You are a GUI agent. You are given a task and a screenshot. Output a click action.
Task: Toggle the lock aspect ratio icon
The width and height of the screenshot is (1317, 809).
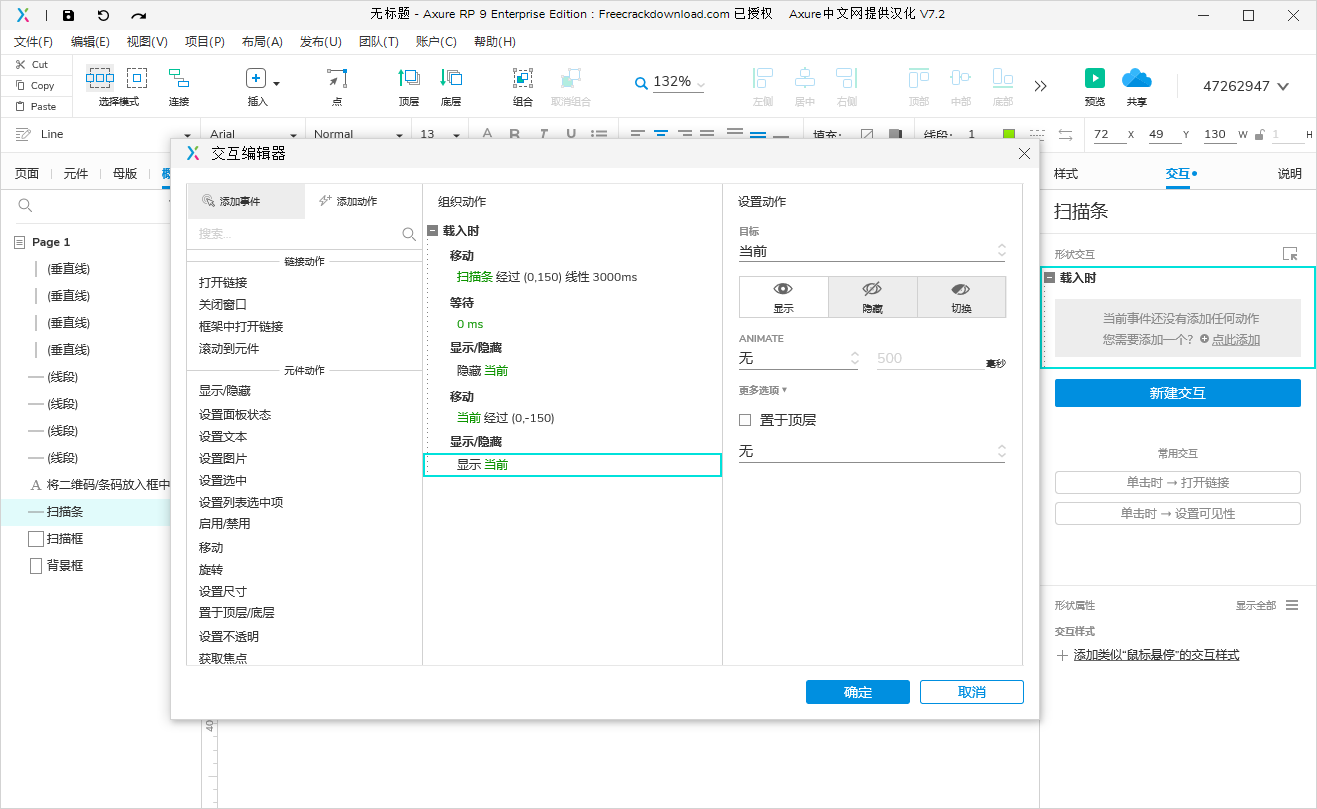tap(1261, 134)
